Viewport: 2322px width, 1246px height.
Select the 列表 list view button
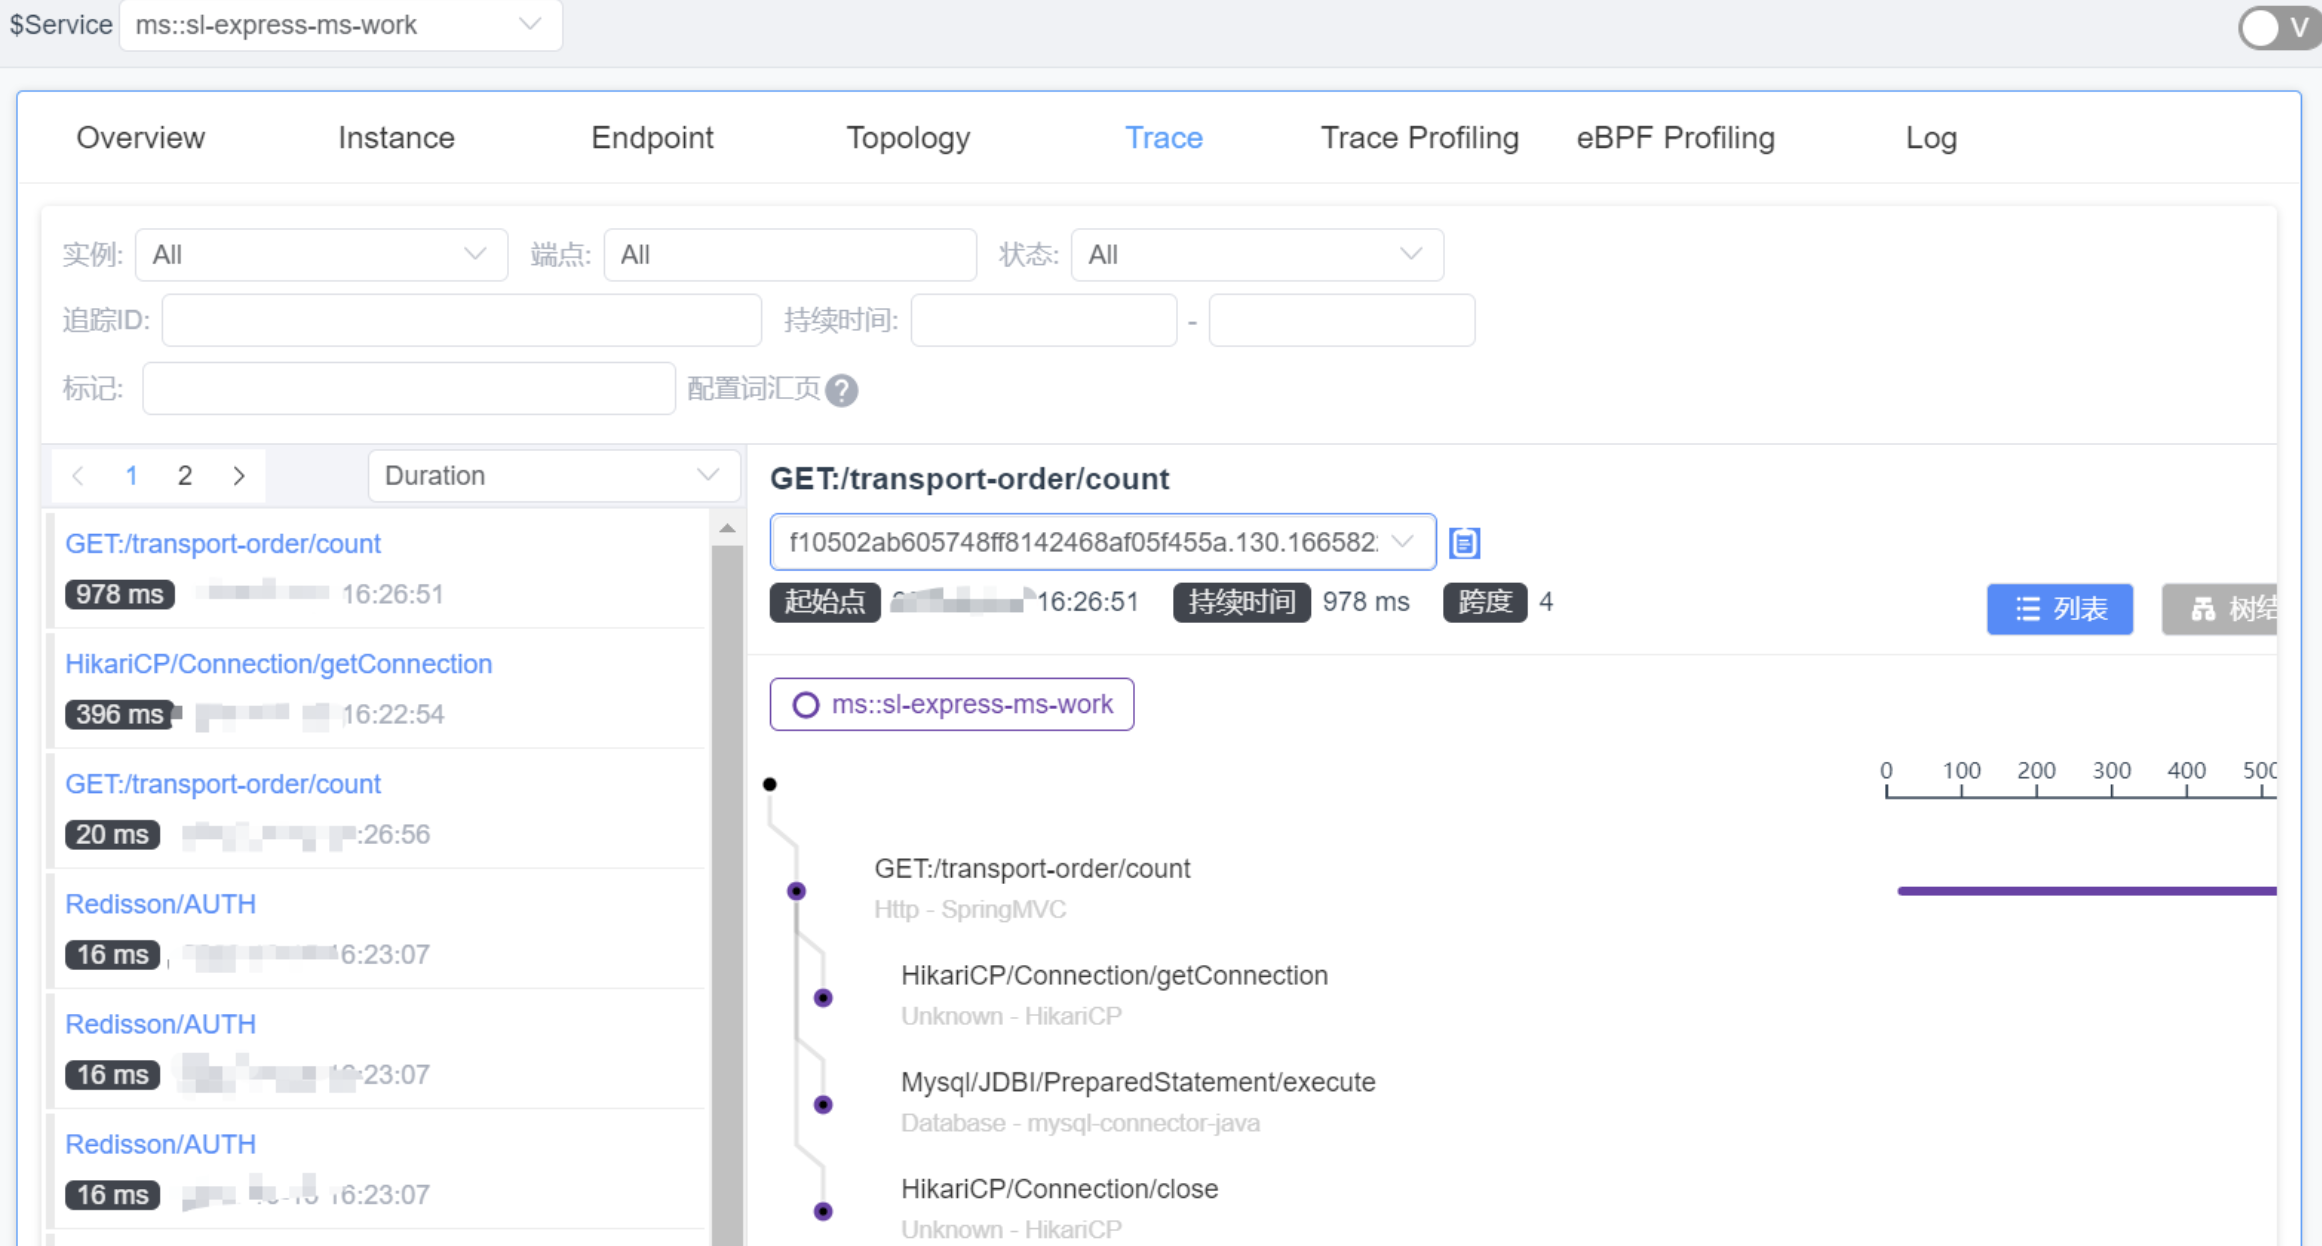(x=2059, y=609)
